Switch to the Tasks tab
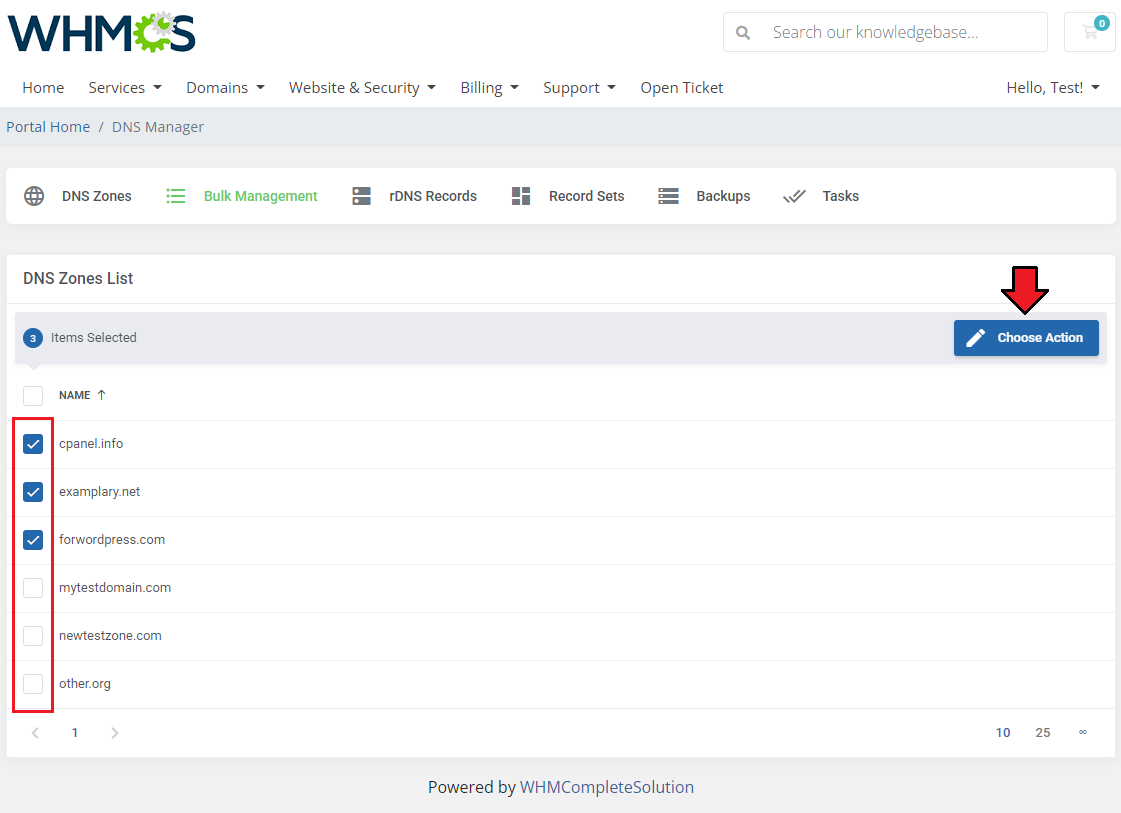This screenshot has width=1121, height=813. (x=821, y=196)
